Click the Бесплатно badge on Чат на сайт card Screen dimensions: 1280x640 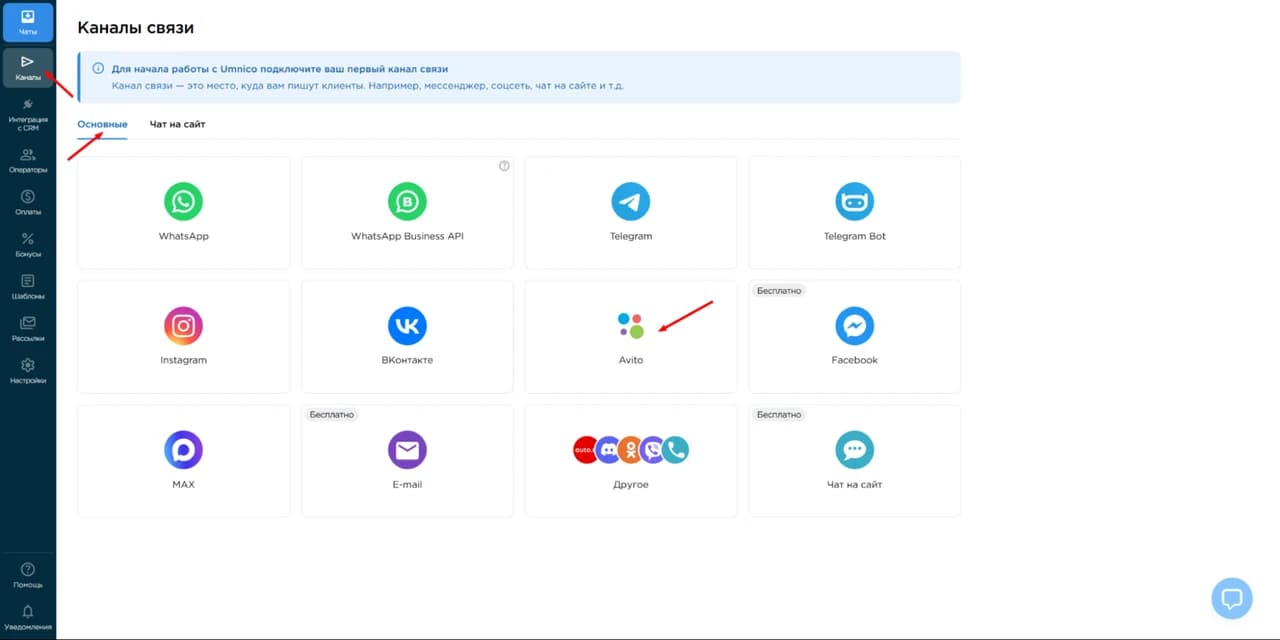coord(780,414)
